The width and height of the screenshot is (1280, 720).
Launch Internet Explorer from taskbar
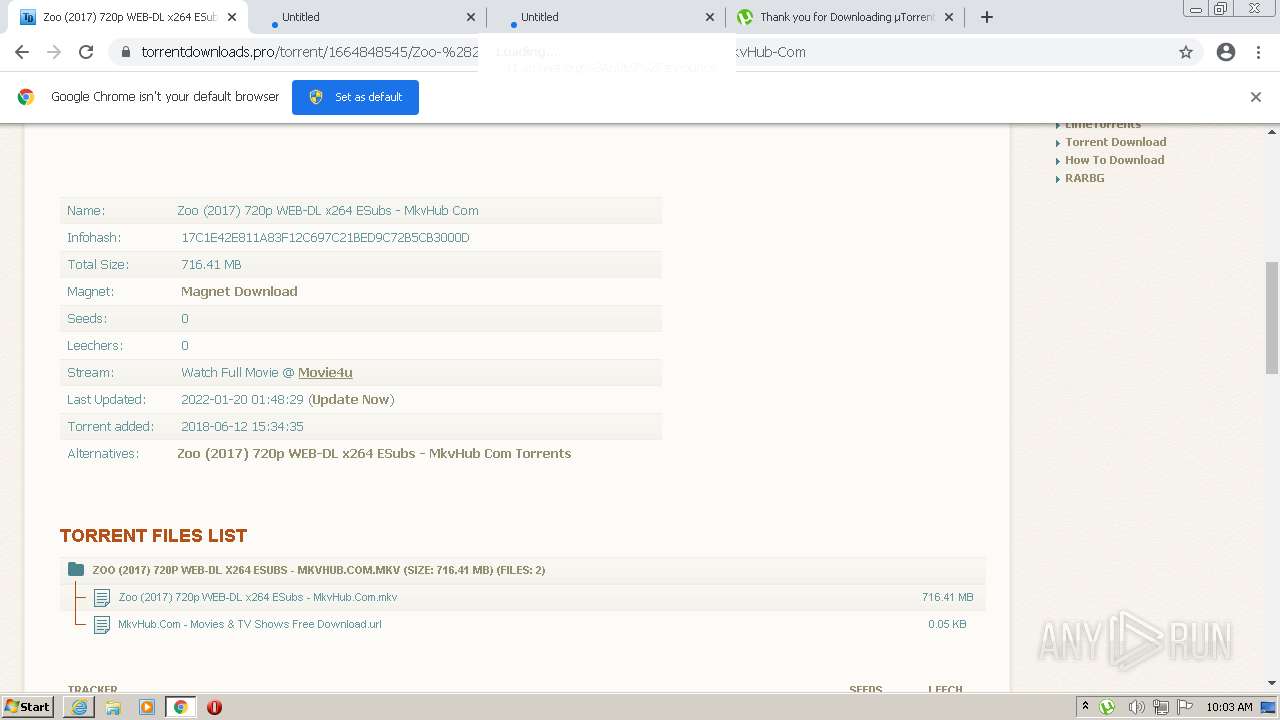tap(79, 707)
